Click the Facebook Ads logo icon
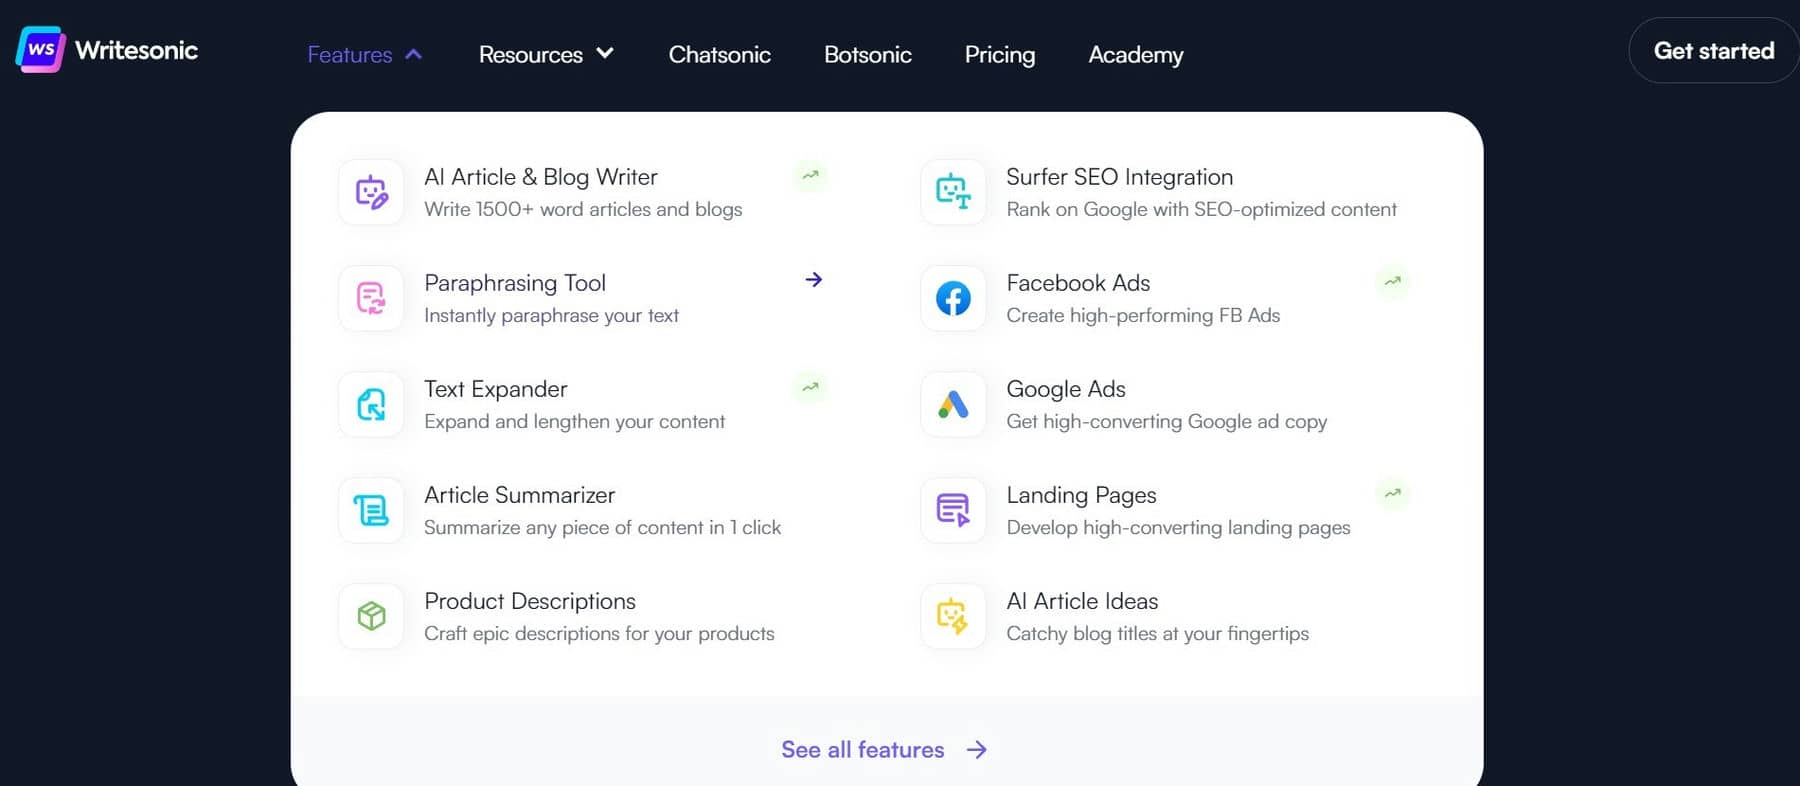This screenshot has height=786, width=1800. [x=952, y=298]
